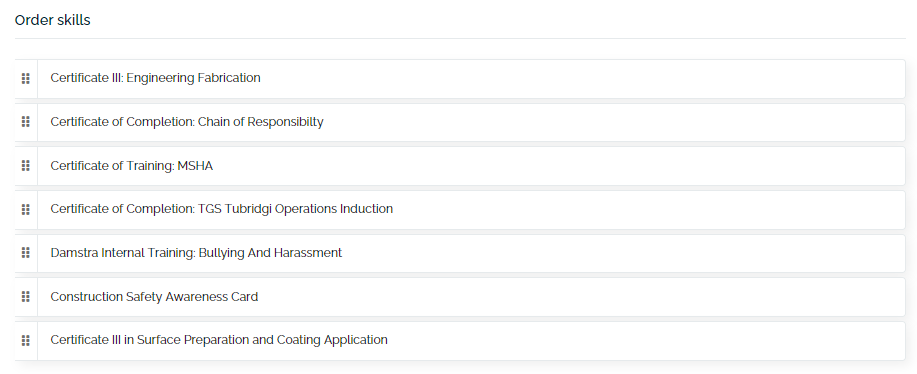Select the MSHA row drag handle

click(x=26, y=166)
